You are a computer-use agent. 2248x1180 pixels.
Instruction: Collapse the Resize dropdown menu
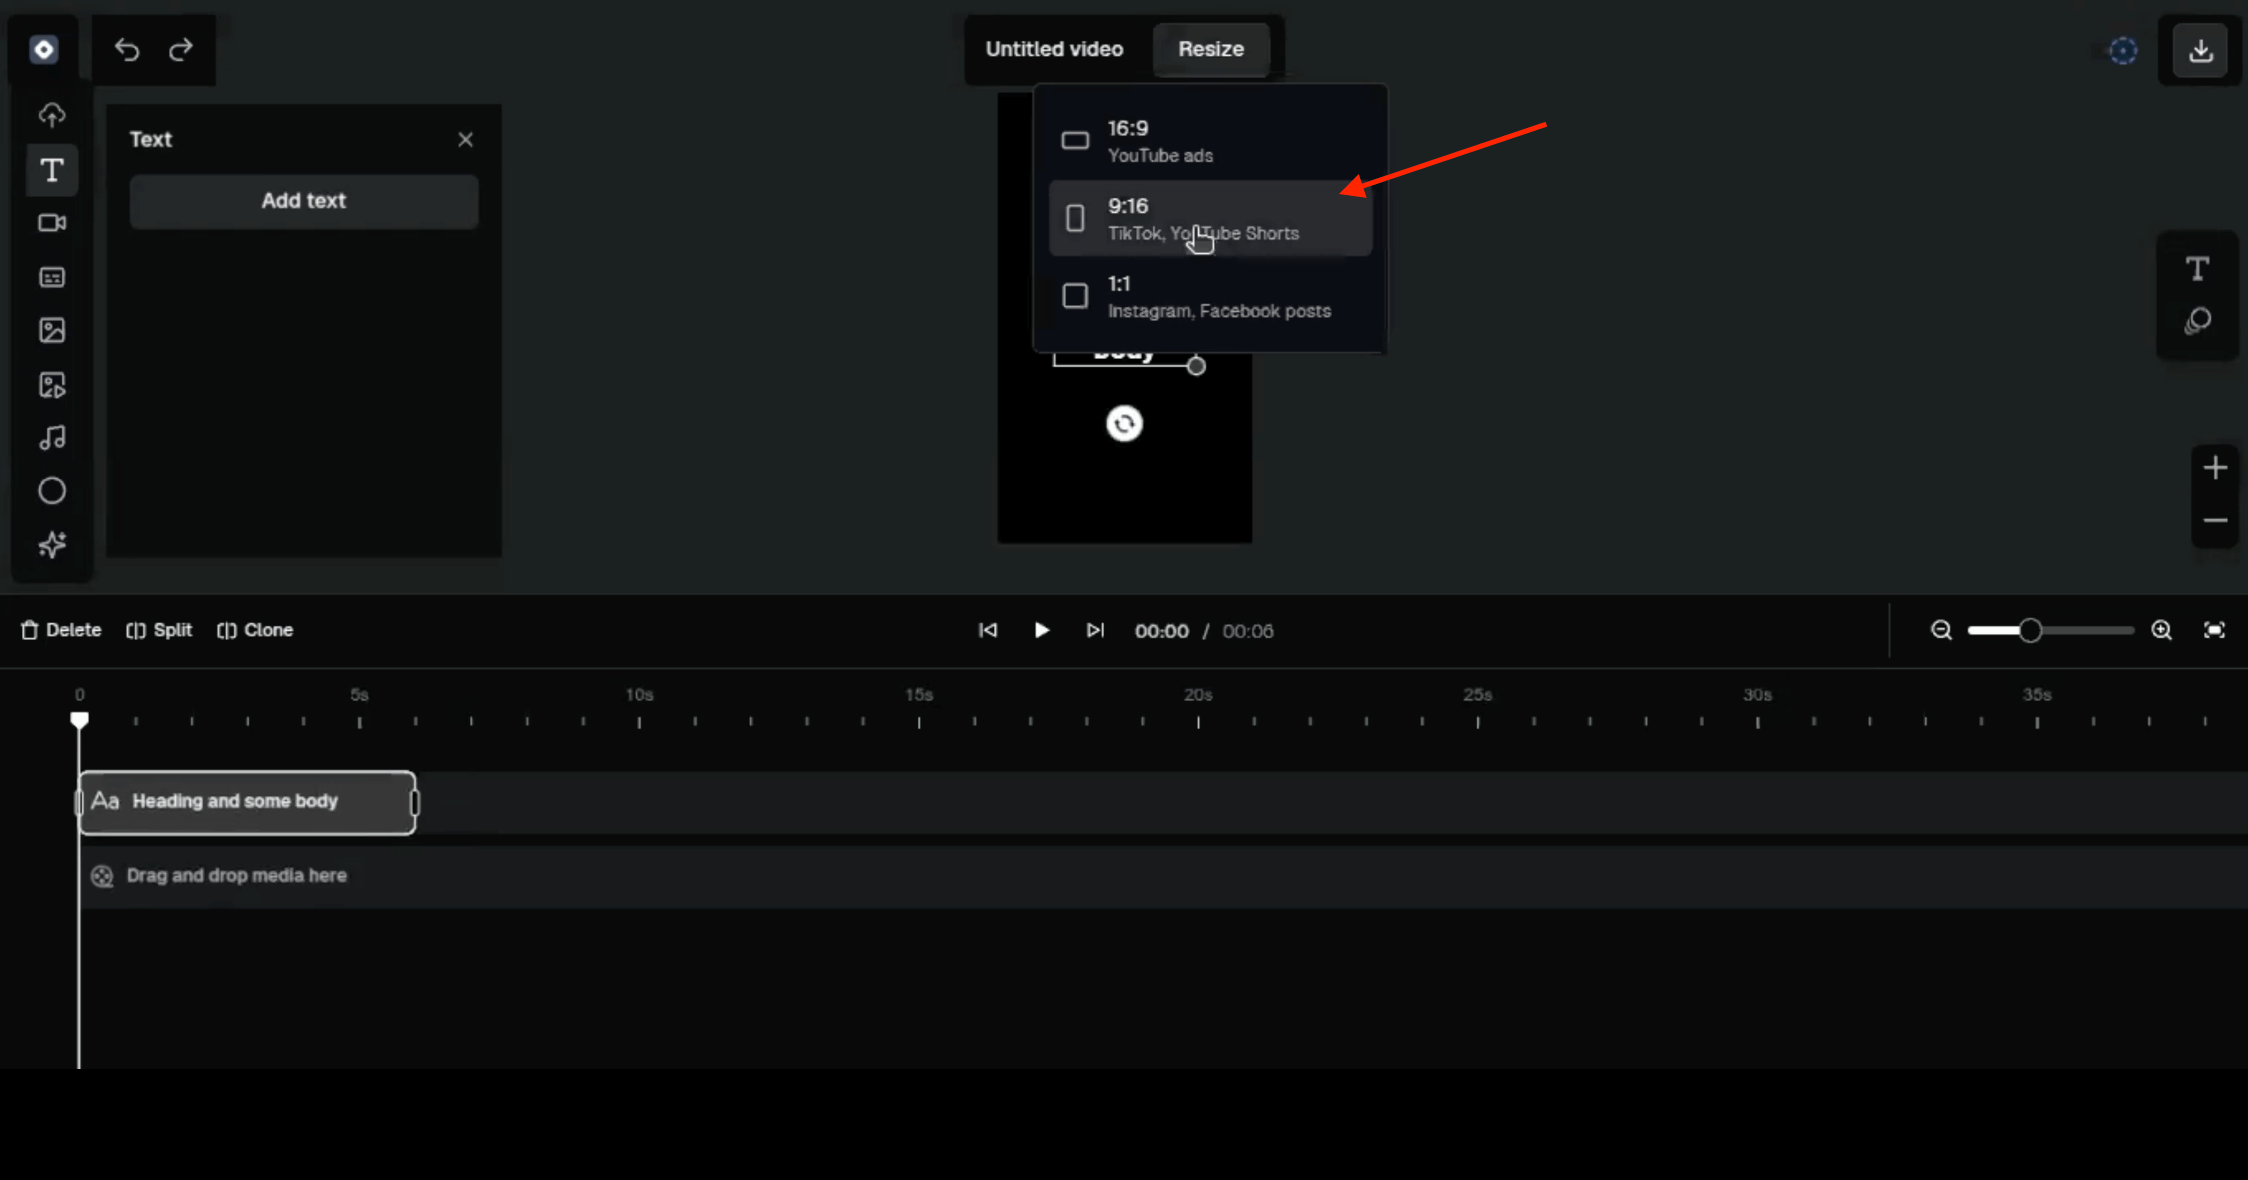point(1210,49)
